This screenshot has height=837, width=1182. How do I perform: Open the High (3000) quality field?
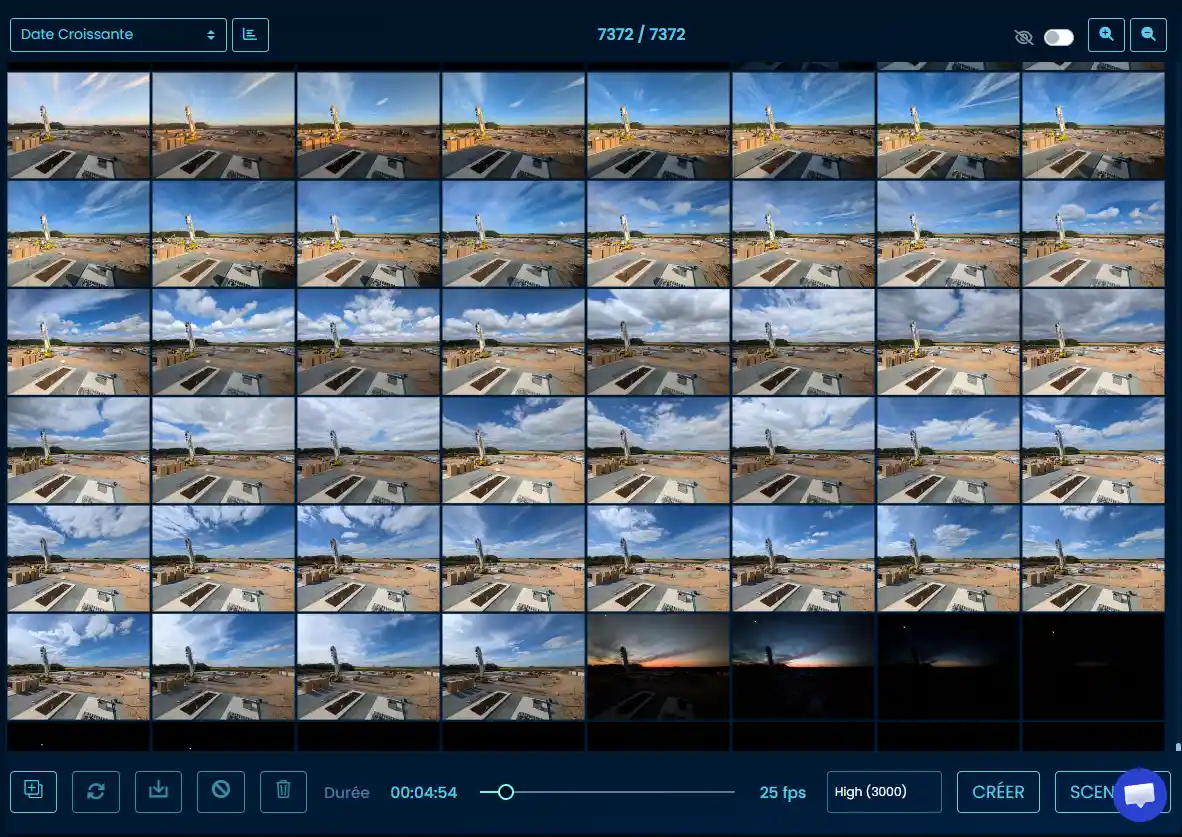point(884,792)
